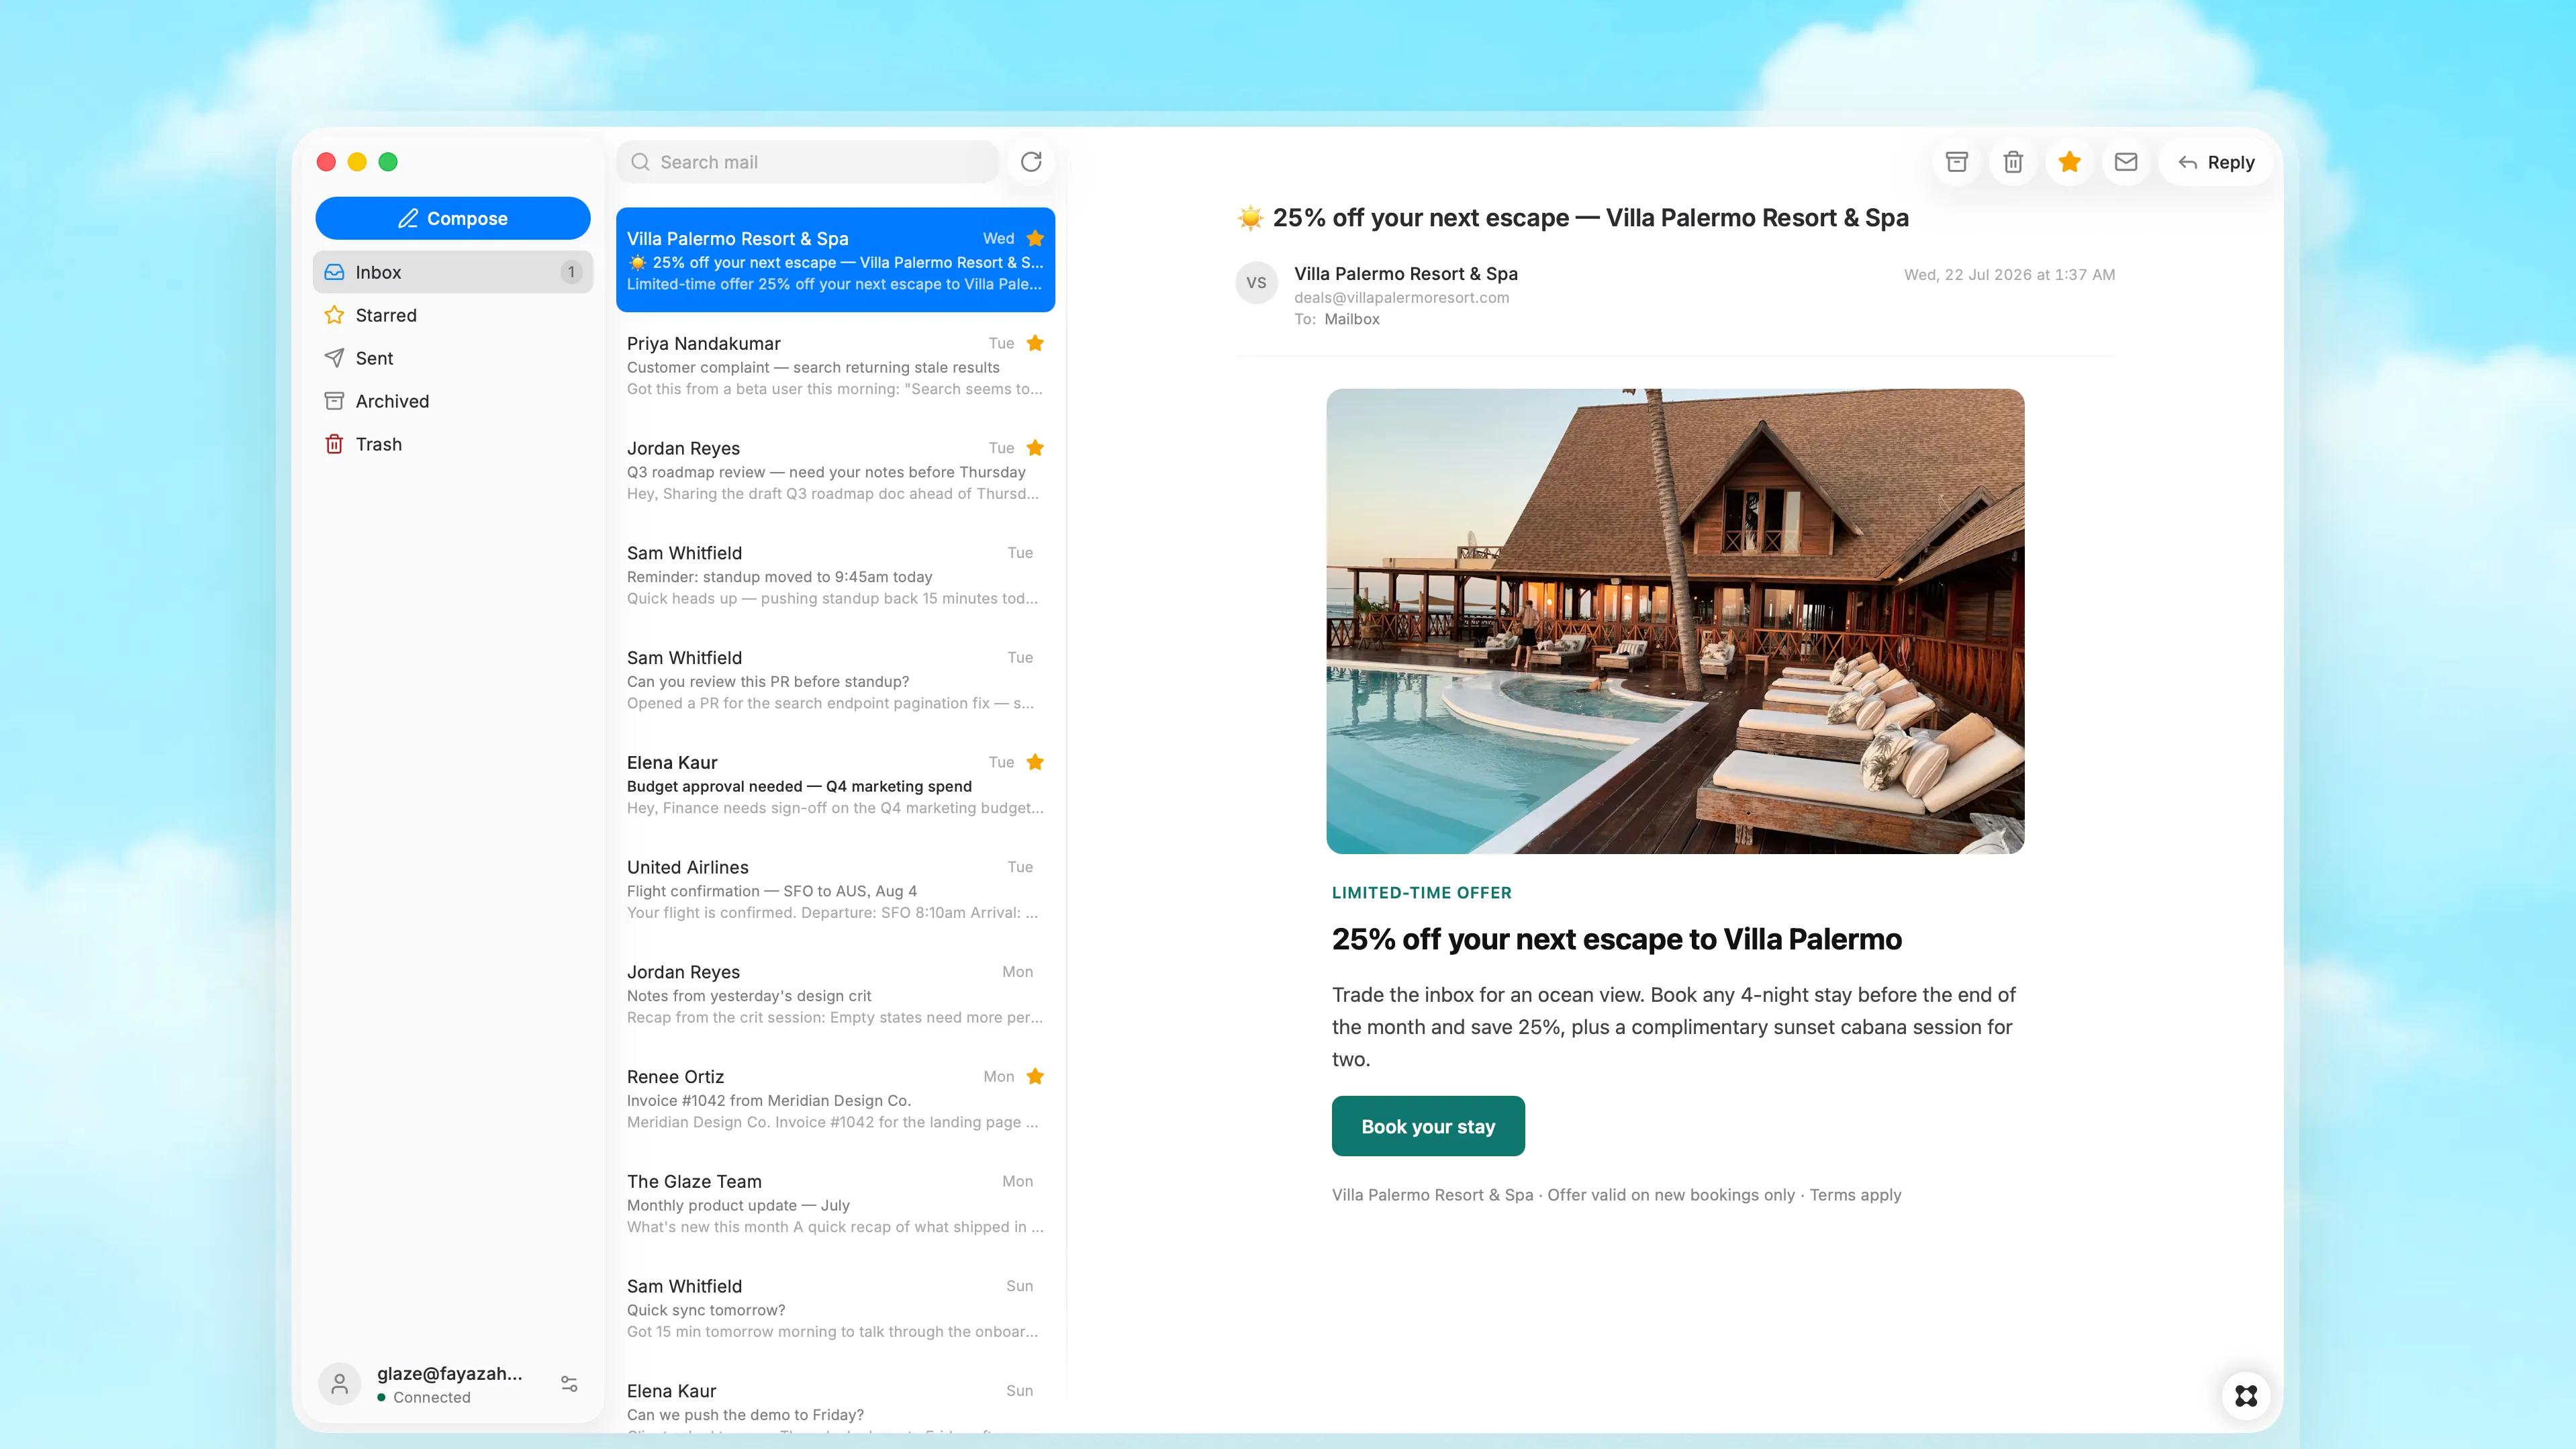Click the search magnifier icon
Image resolution: width=2576 pixels, height=1449 pixels.
pos(640,162)
